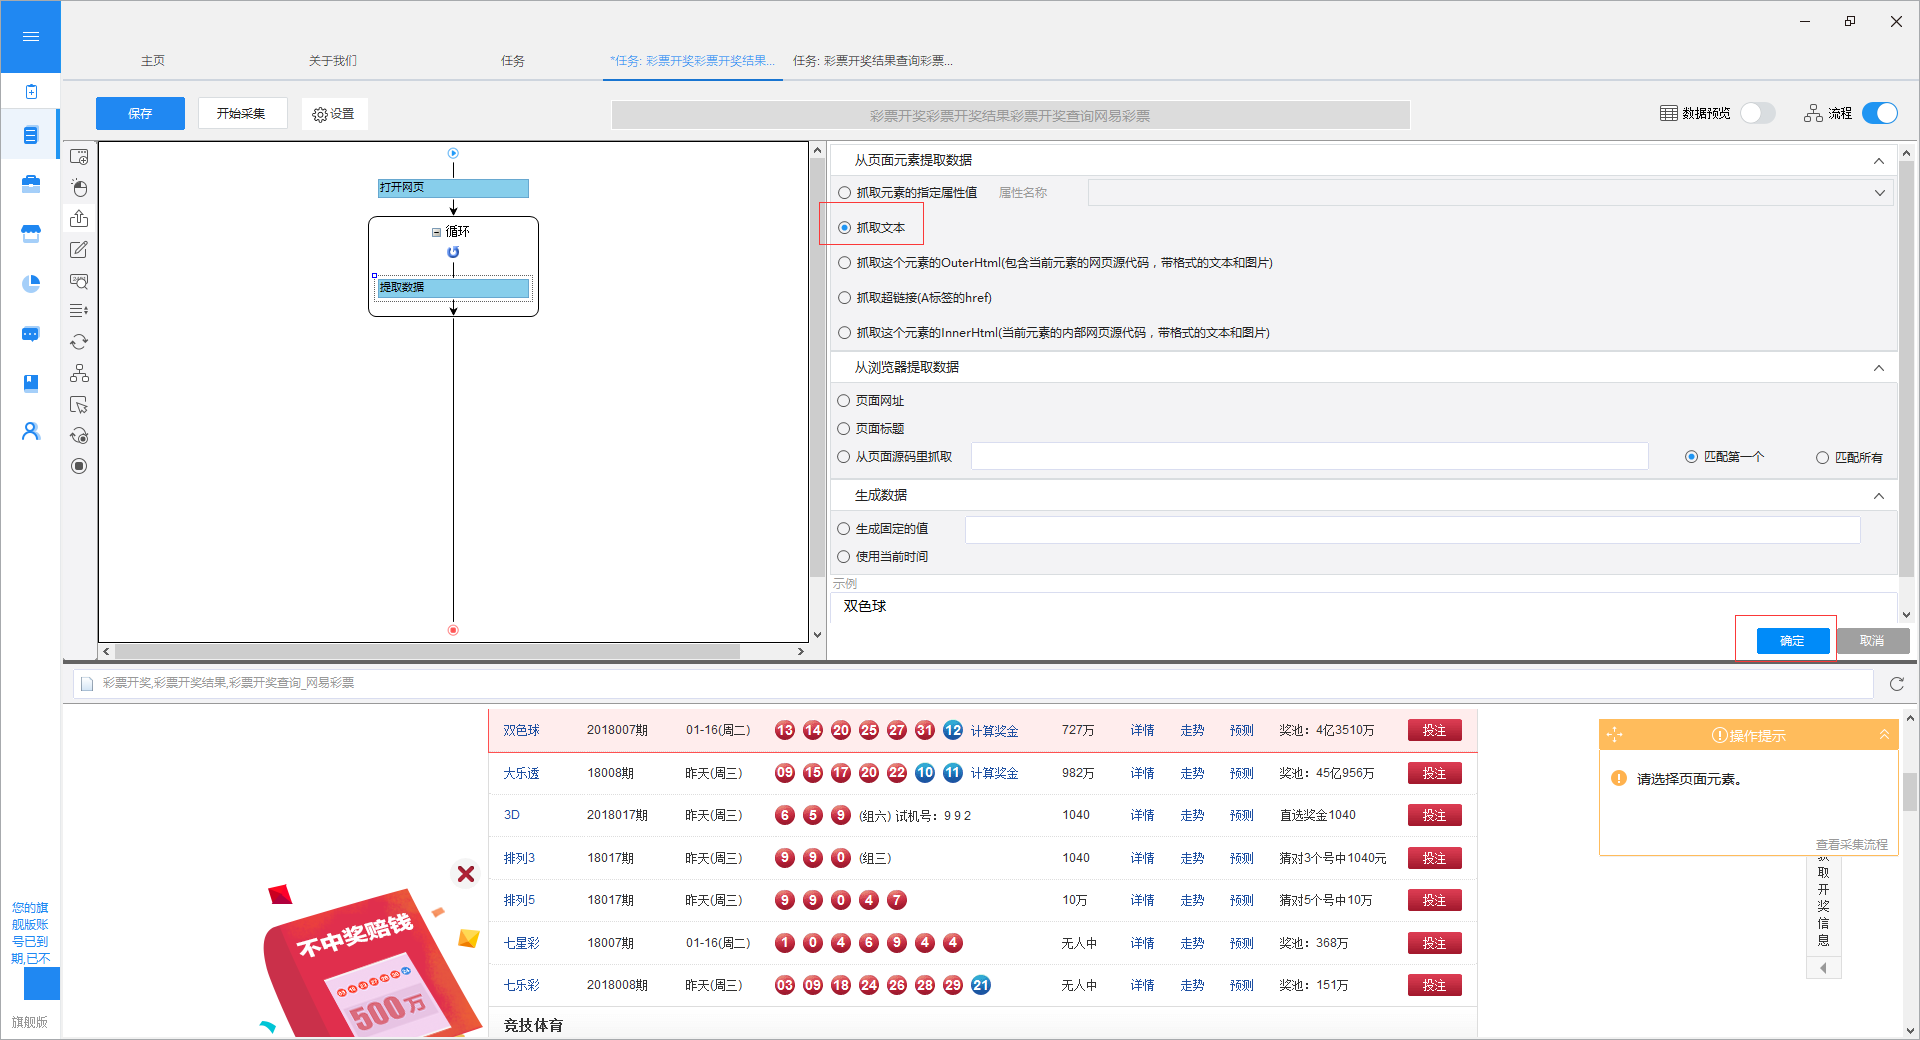Turn off the 流程 switch
Image resolution: width=1920 pixels, height=1040 pixels.
click(1879, 113)
